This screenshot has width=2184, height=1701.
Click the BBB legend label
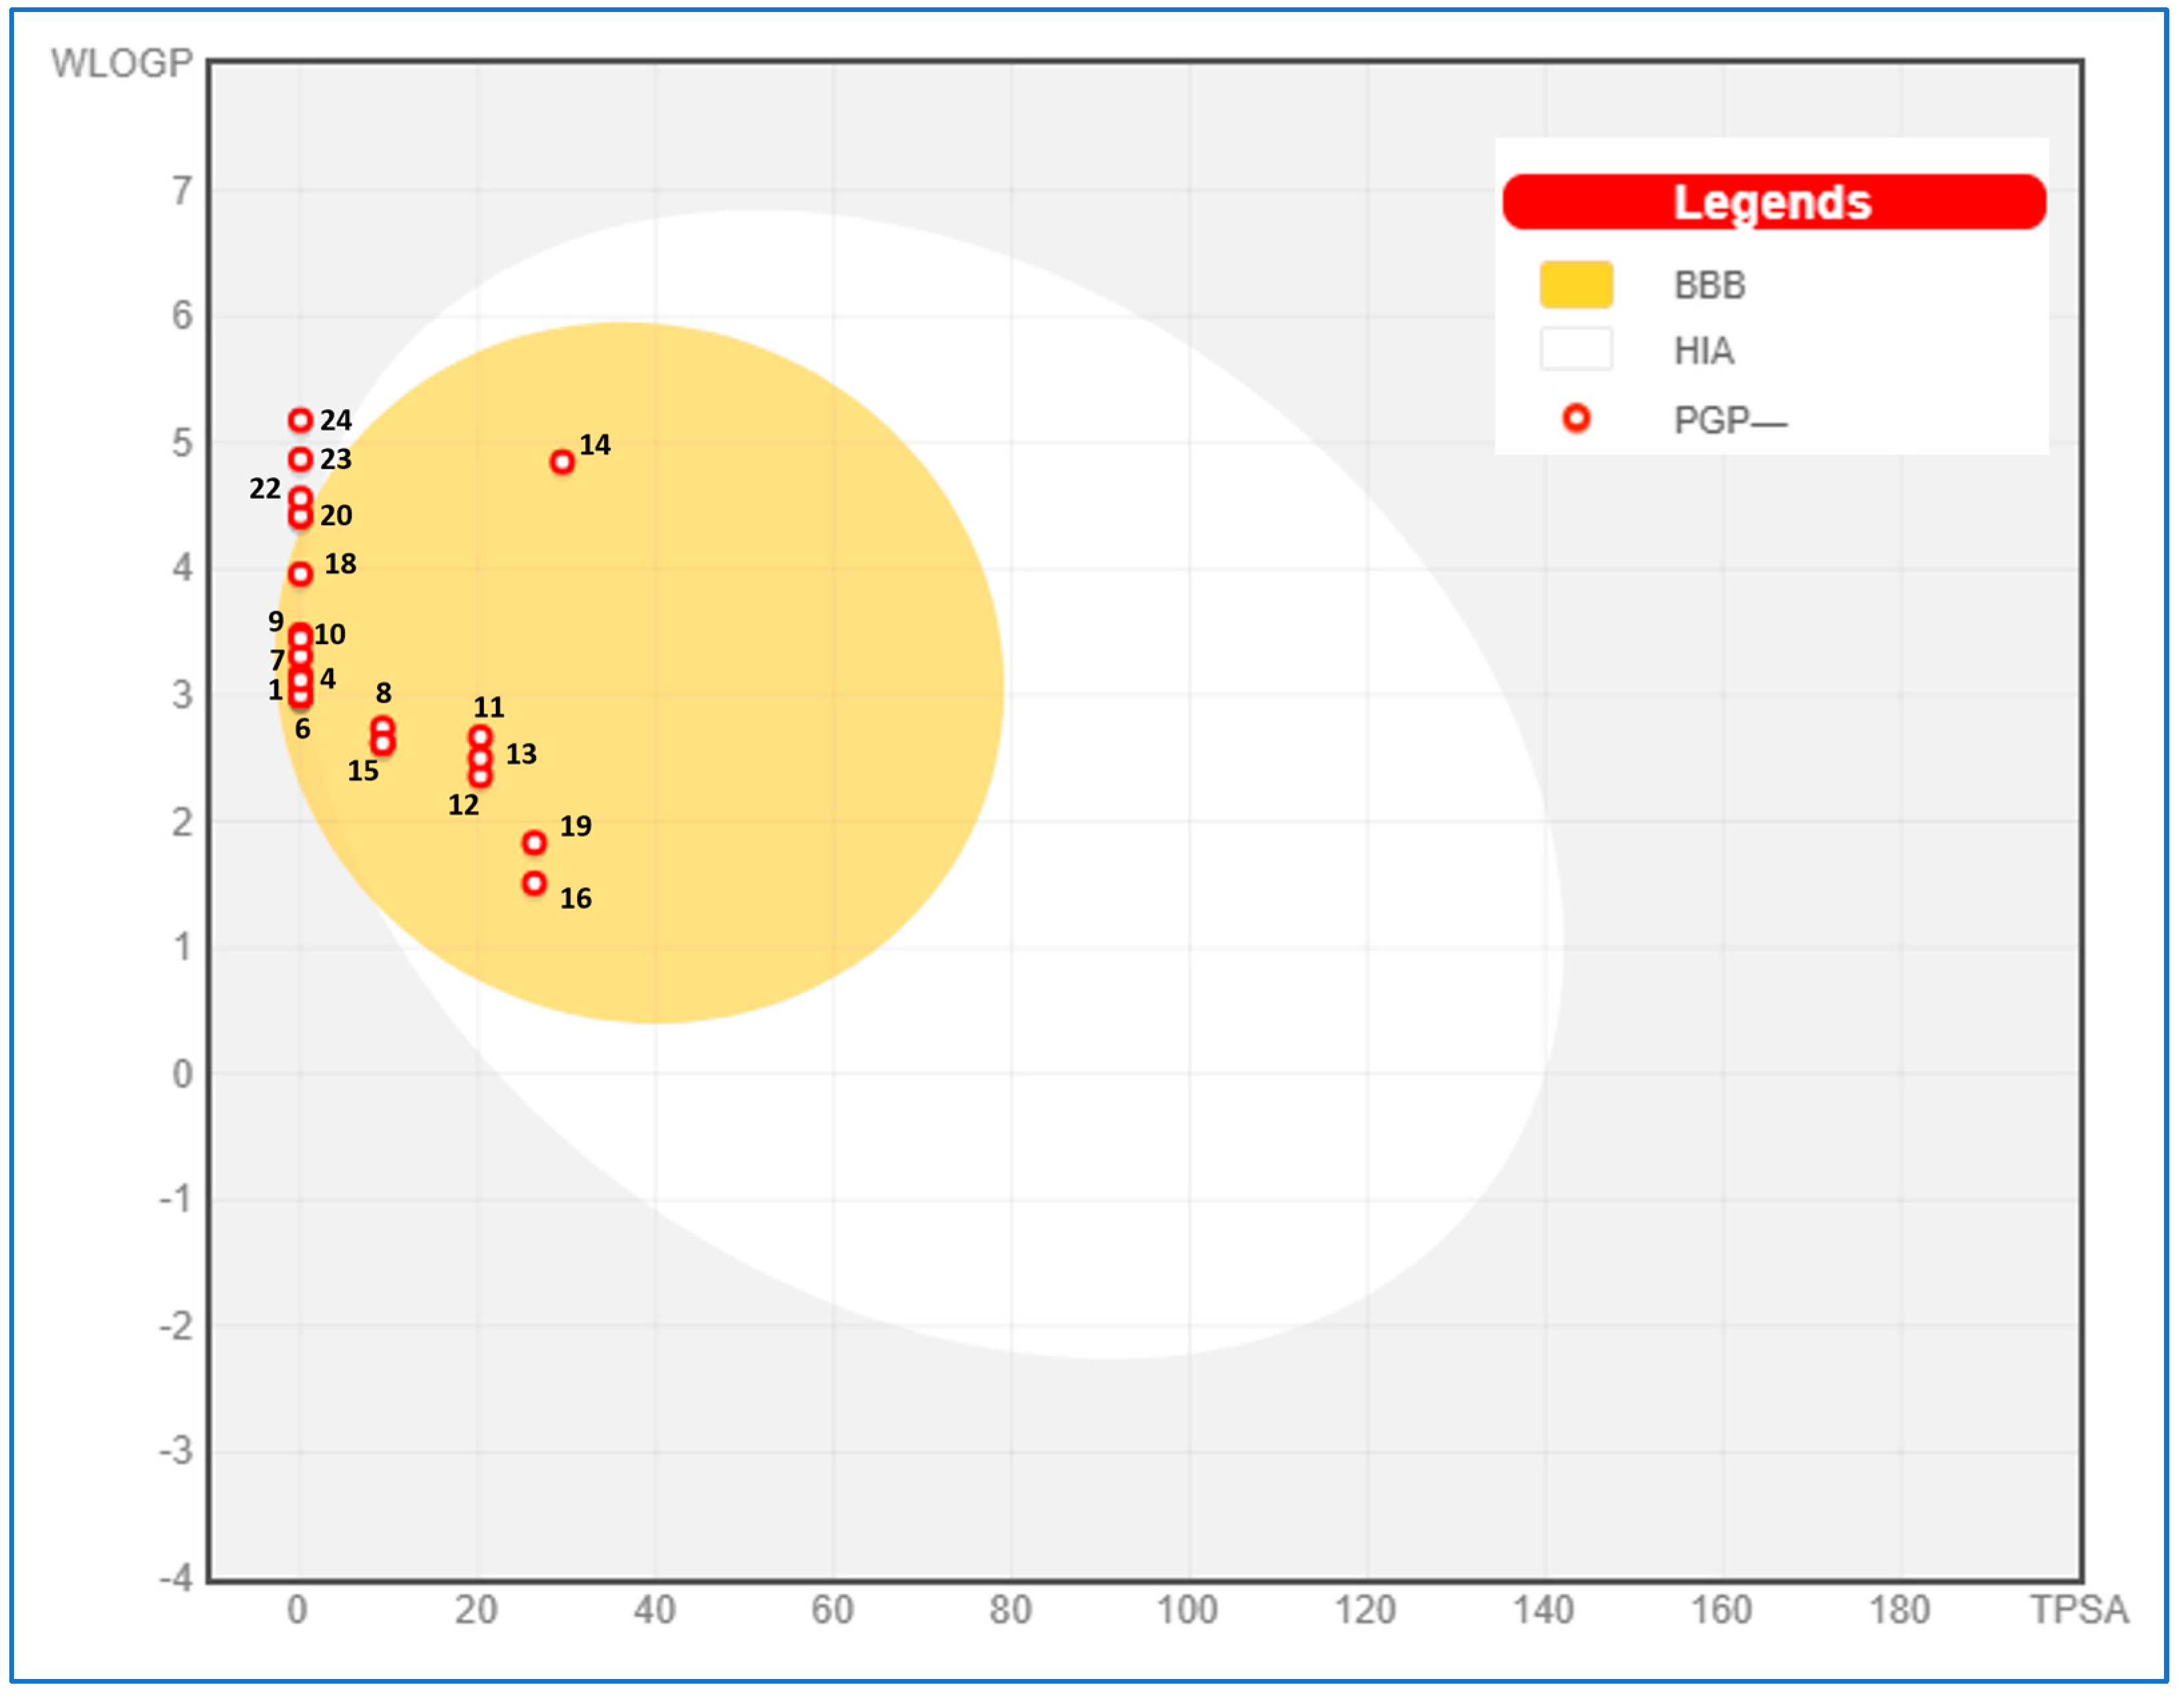point(1709,286)
